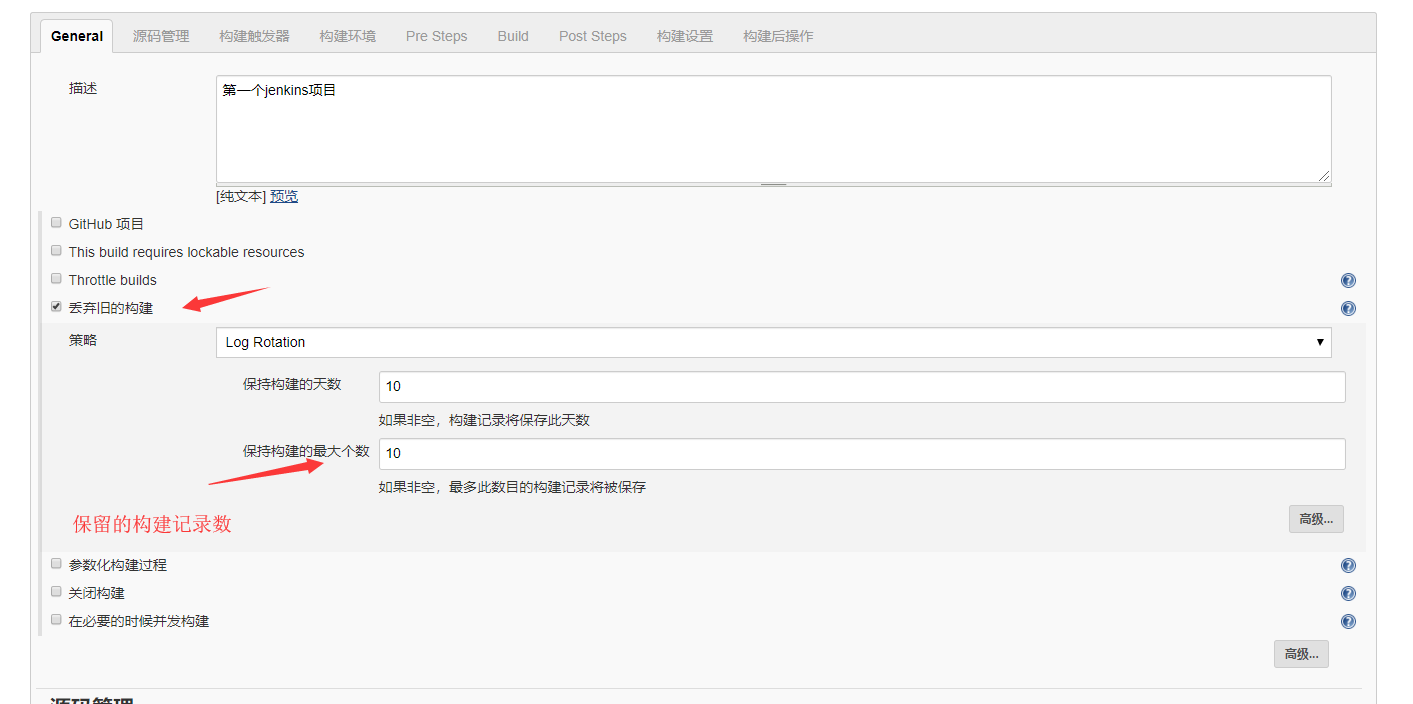Switch to the 构建设置 tab
Screen dimensions: 1413x704
[685, 36]
